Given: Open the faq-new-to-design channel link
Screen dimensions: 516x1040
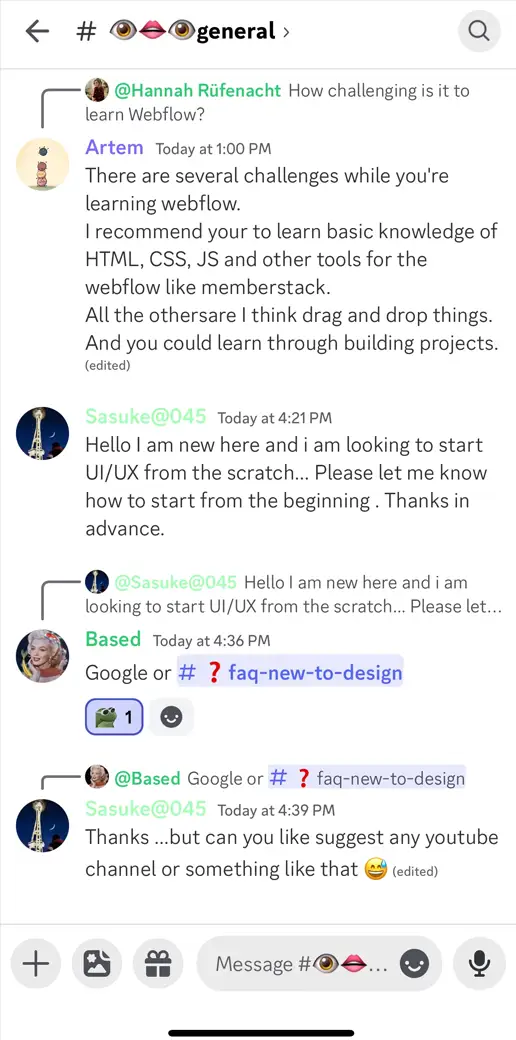Looking at the screenshot, I should [290, 673].
